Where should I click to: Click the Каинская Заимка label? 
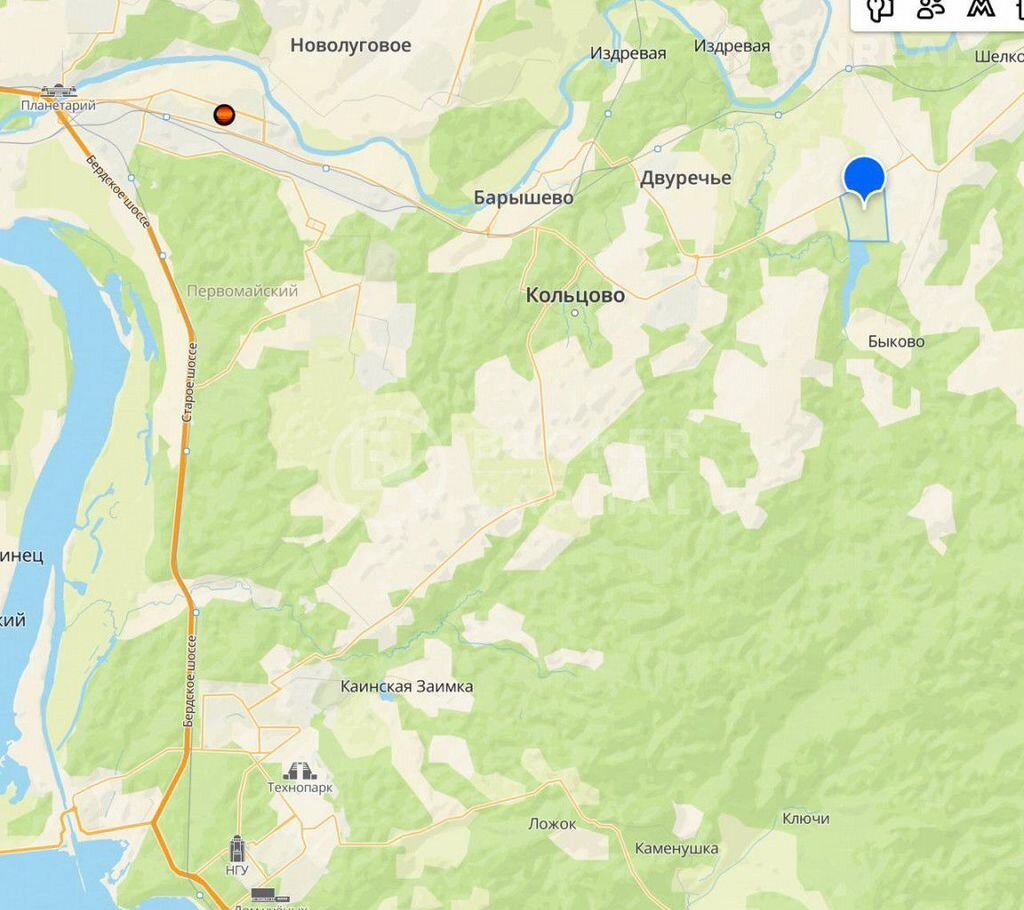click(407, 687)
